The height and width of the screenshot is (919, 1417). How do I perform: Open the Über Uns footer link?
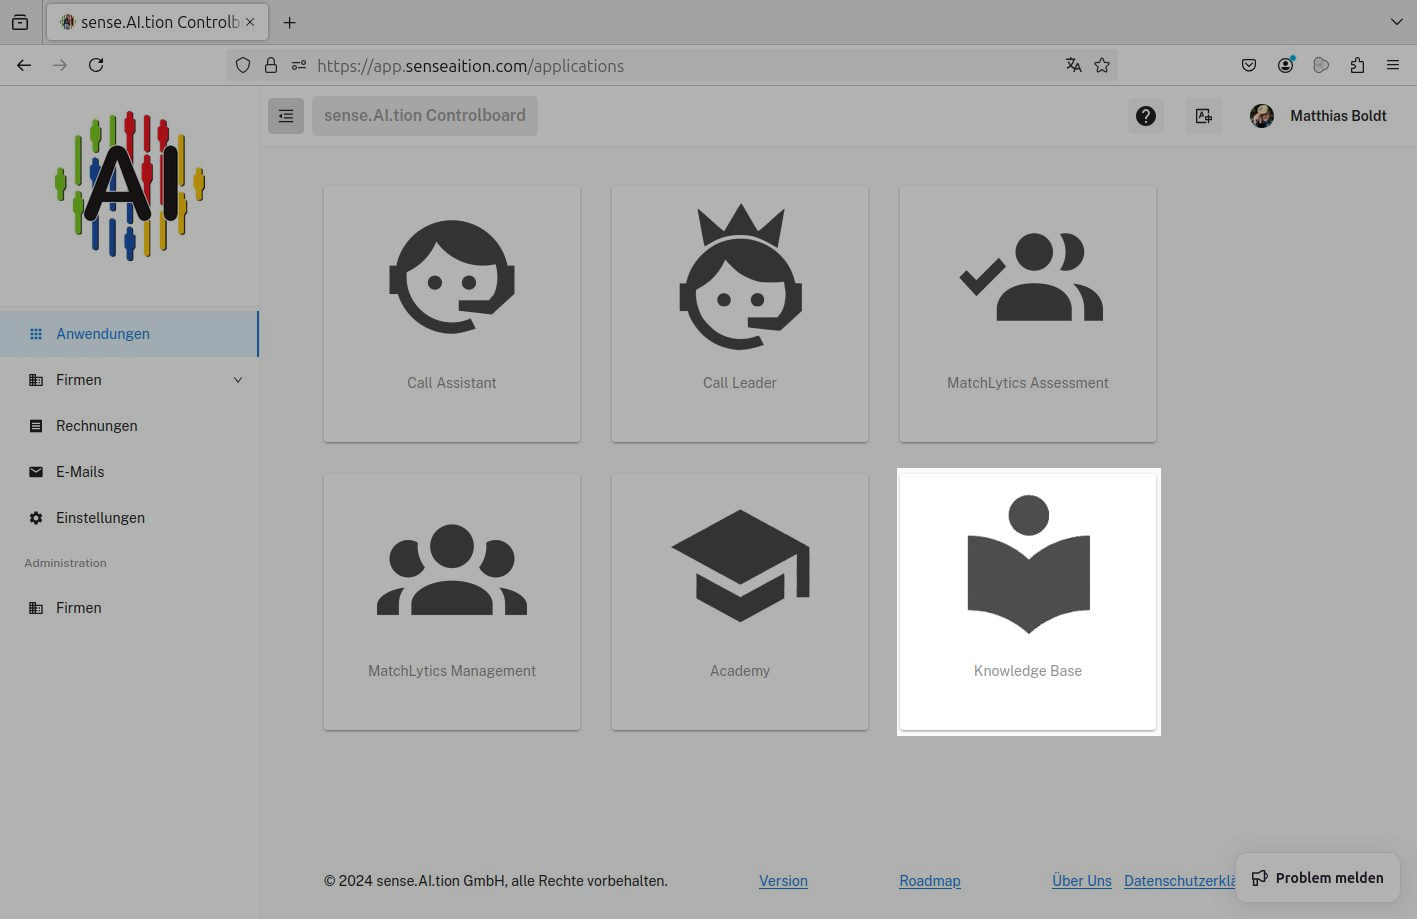coord(1082,881)
